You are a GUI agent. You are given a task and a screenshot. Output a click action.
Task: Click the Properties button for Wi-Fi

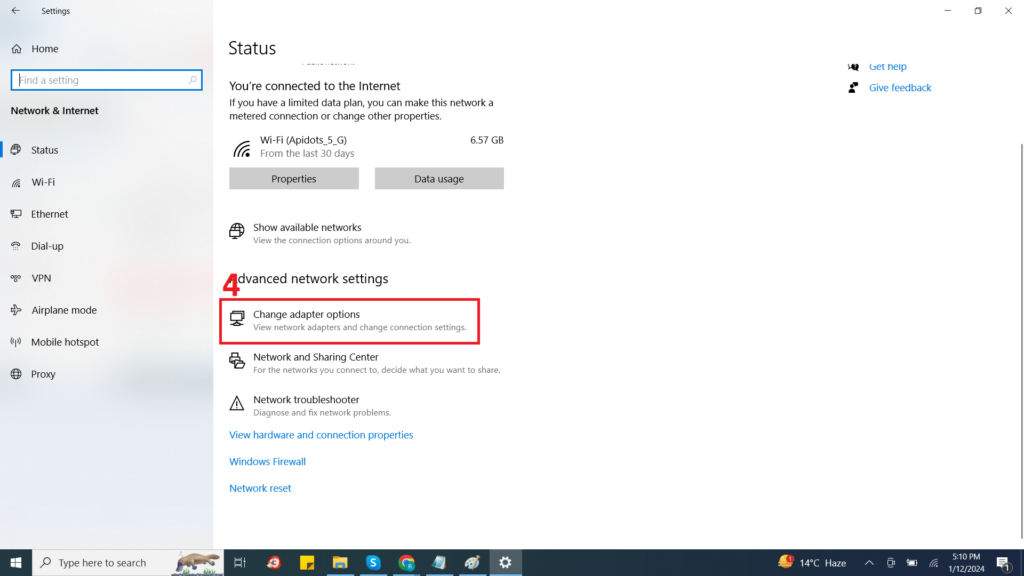tap(293, 179)
